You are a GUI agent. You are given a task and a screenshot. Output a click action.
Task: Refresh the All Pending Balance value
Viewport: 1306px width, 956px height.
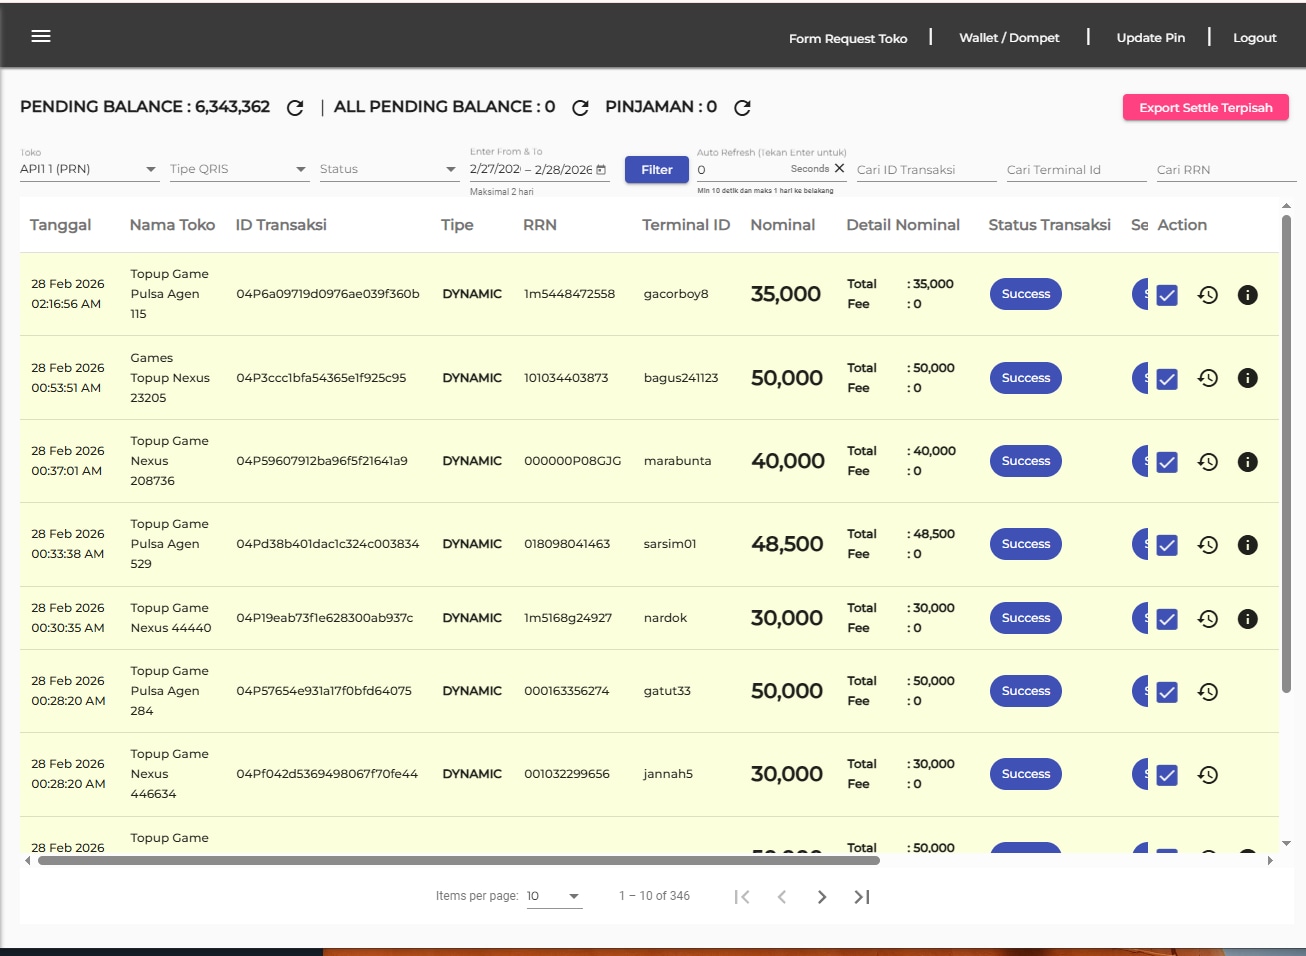[x=580, y=108]
